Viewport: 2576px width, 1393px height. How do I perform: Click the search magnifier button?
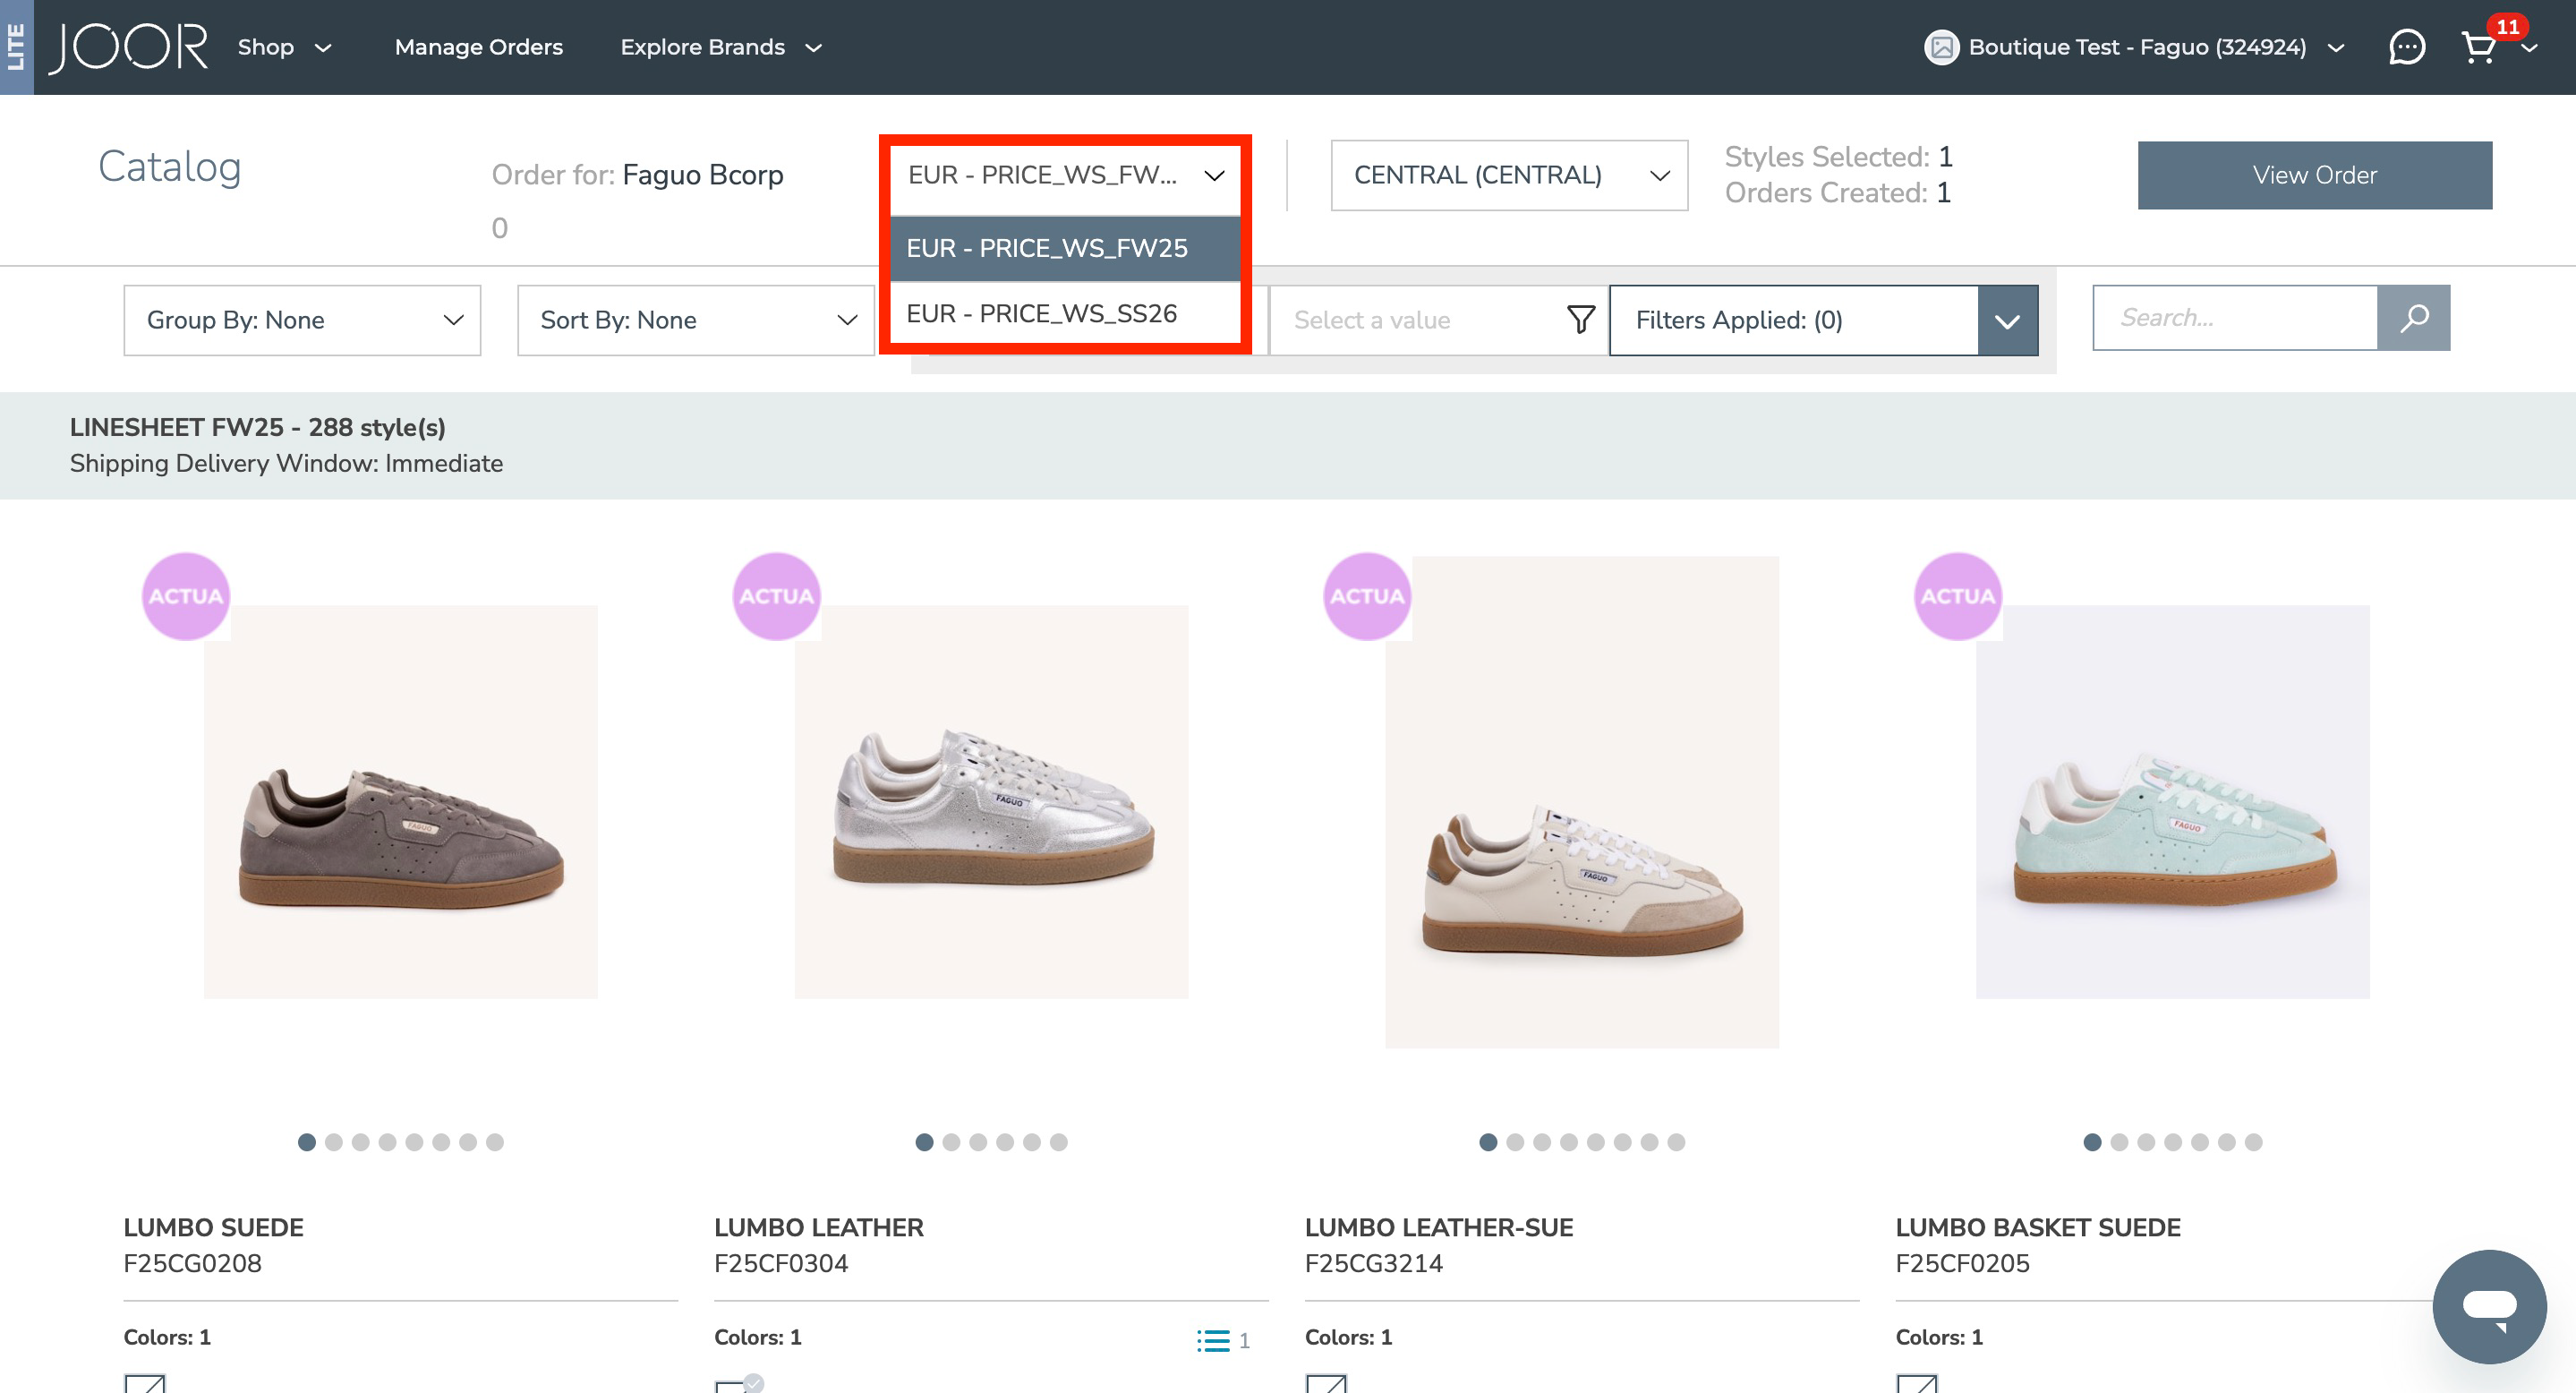(x=2413, y=318)
